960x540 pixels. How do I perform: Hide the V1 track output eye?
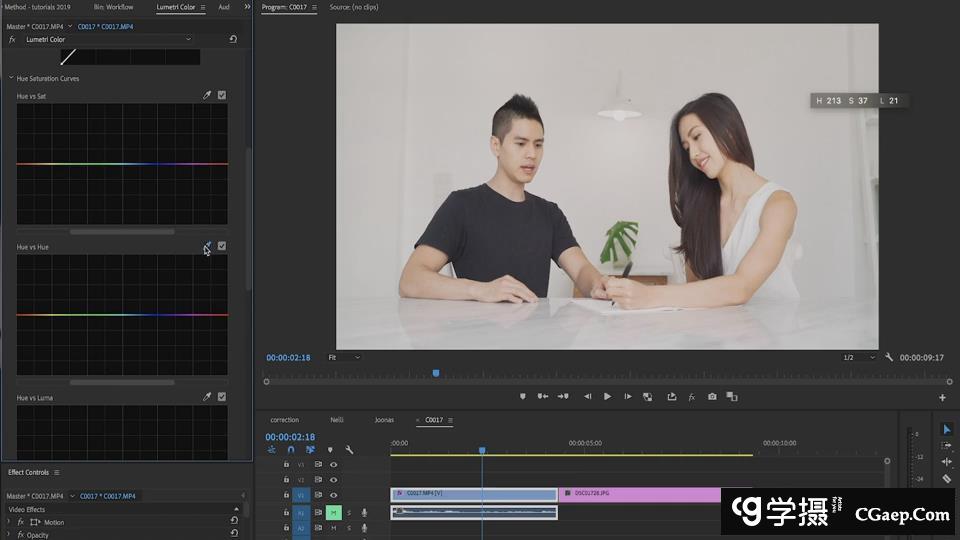coord(333,495)
